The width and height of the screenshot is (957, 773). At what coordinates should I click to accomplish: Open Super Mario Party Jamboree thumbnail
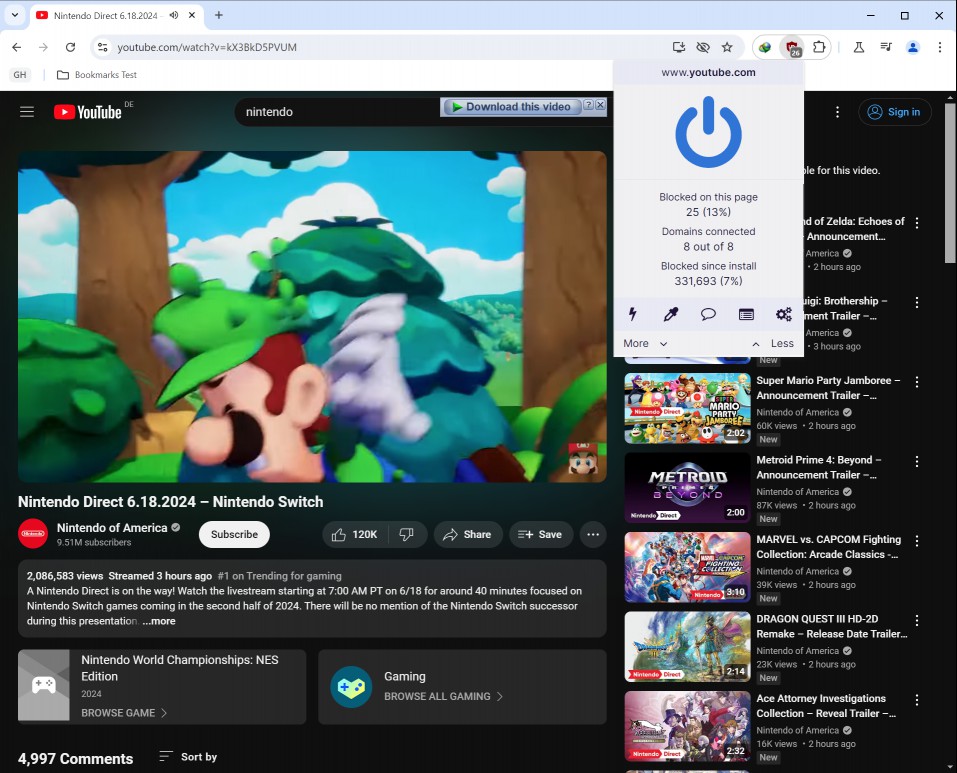(x=687, y=408)
